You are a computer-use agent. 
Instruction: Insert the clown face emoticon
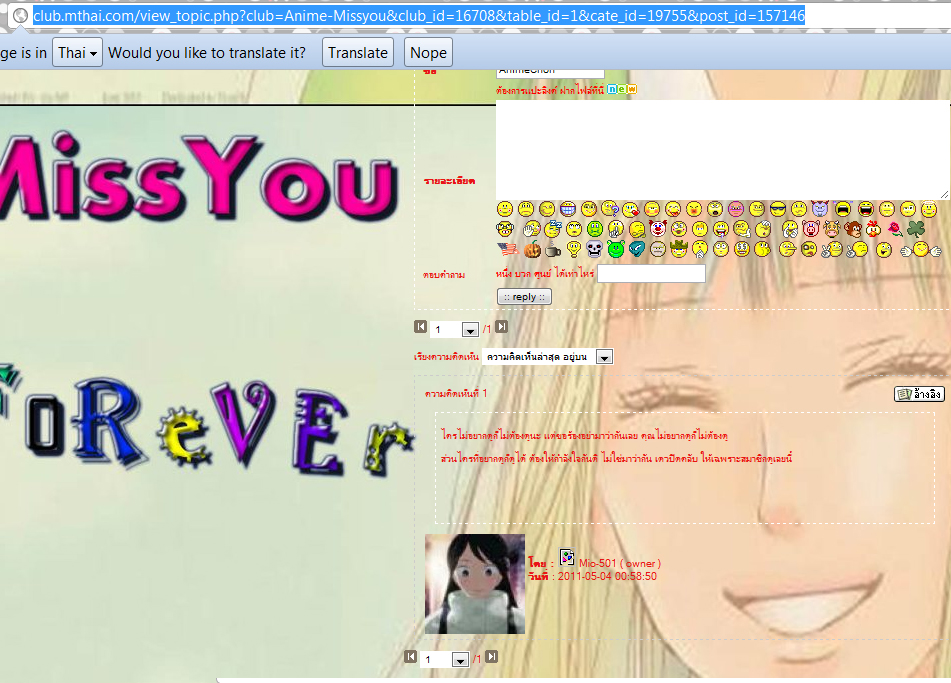[x=657, y=229]
